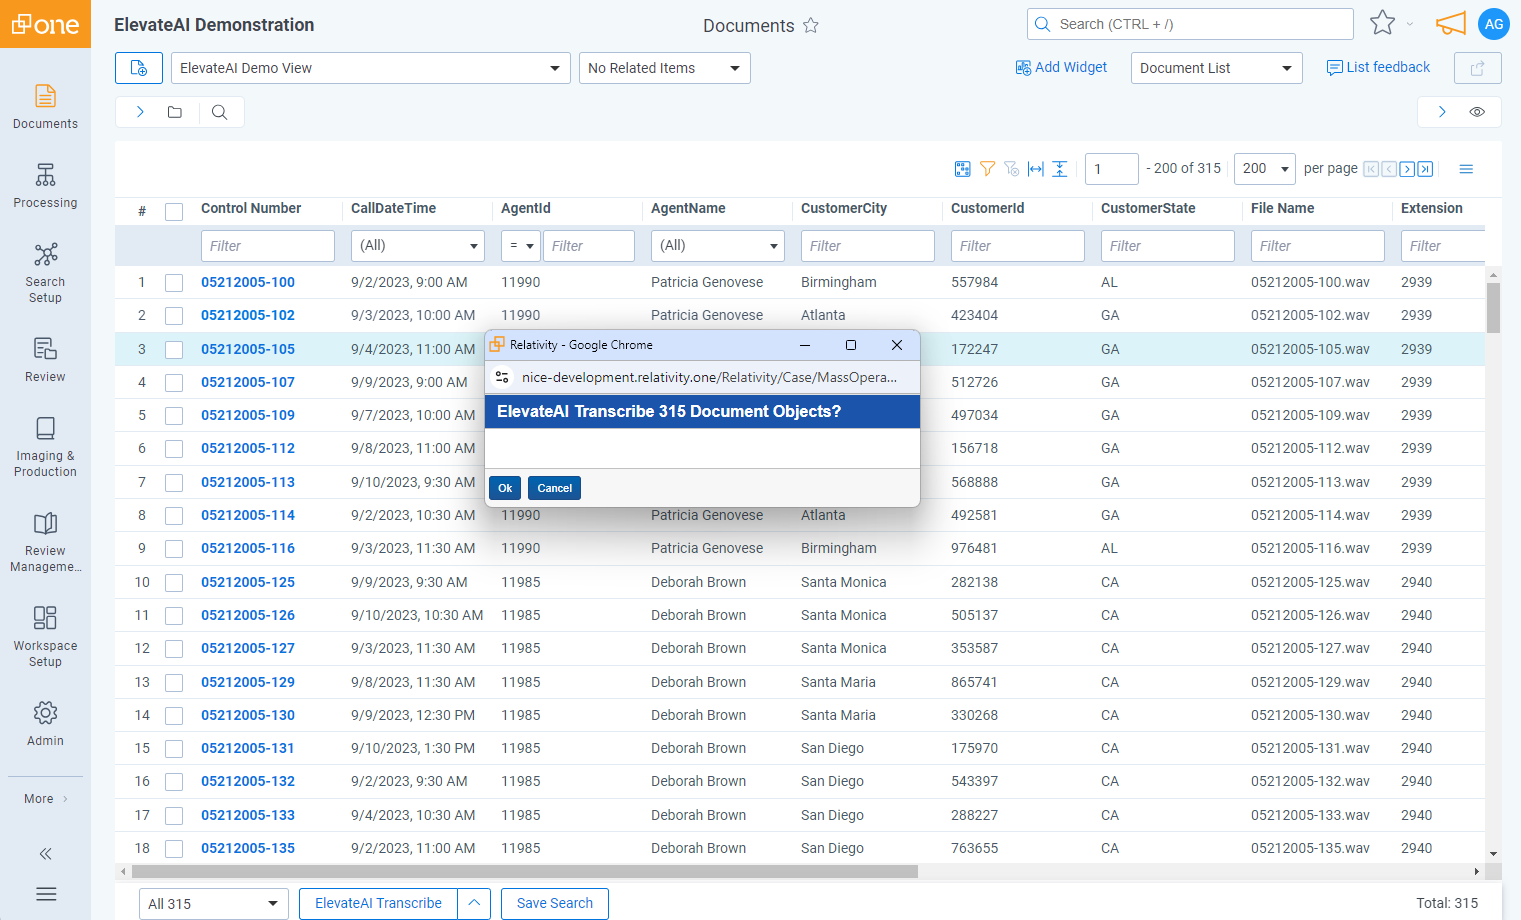The height and width of the screenshot is (920, 1521).
Task: Tick the select-all checkbox in header
Action: [x=174, y=211]
